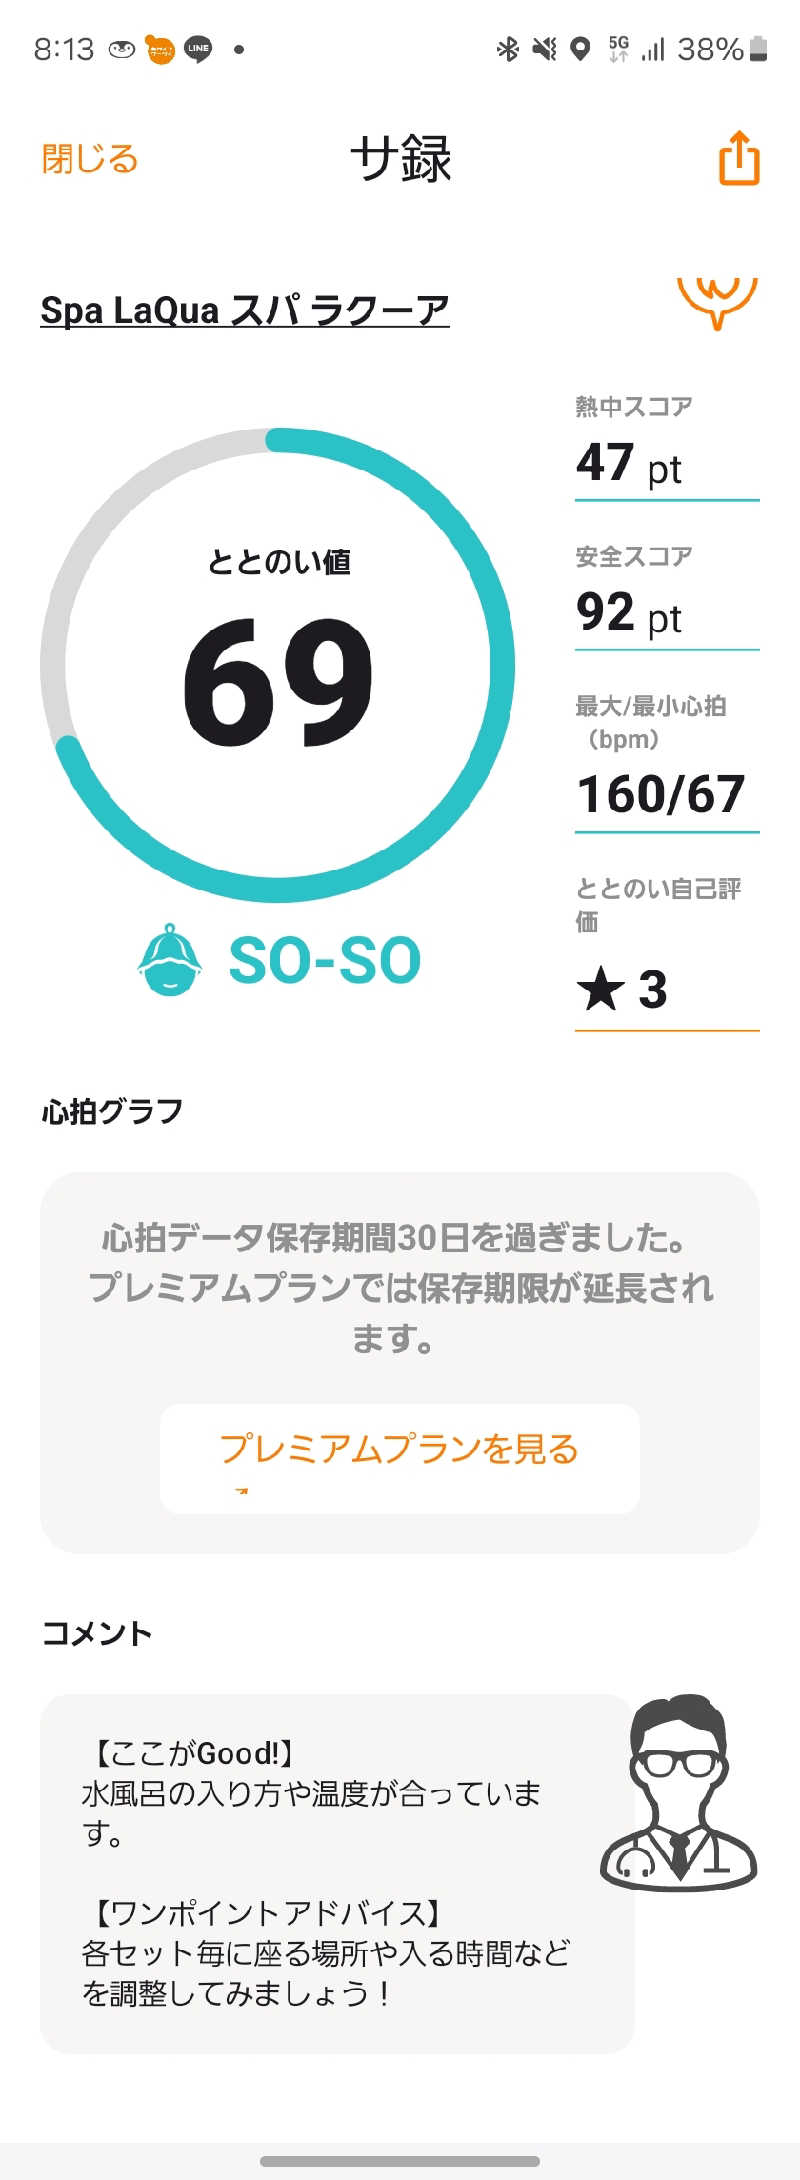Screen dimensions: 800x2180
Task: Tap the ここがGood comment box
Action: [337, 1873]
